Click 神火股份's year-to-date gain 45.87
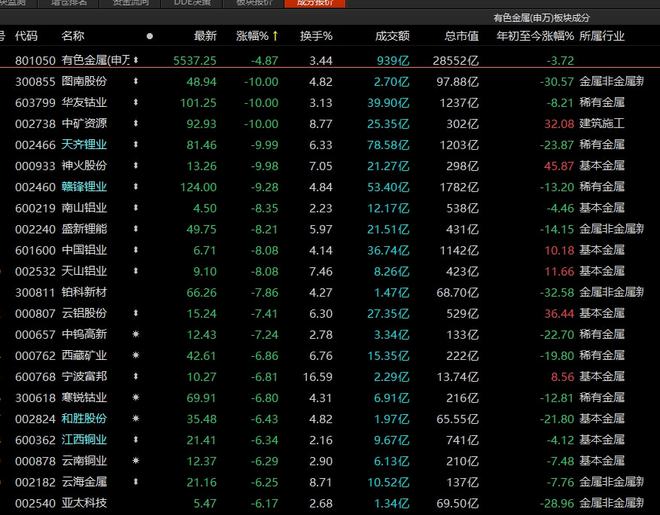Screen dimensions: 660x515 pos(559,166)
